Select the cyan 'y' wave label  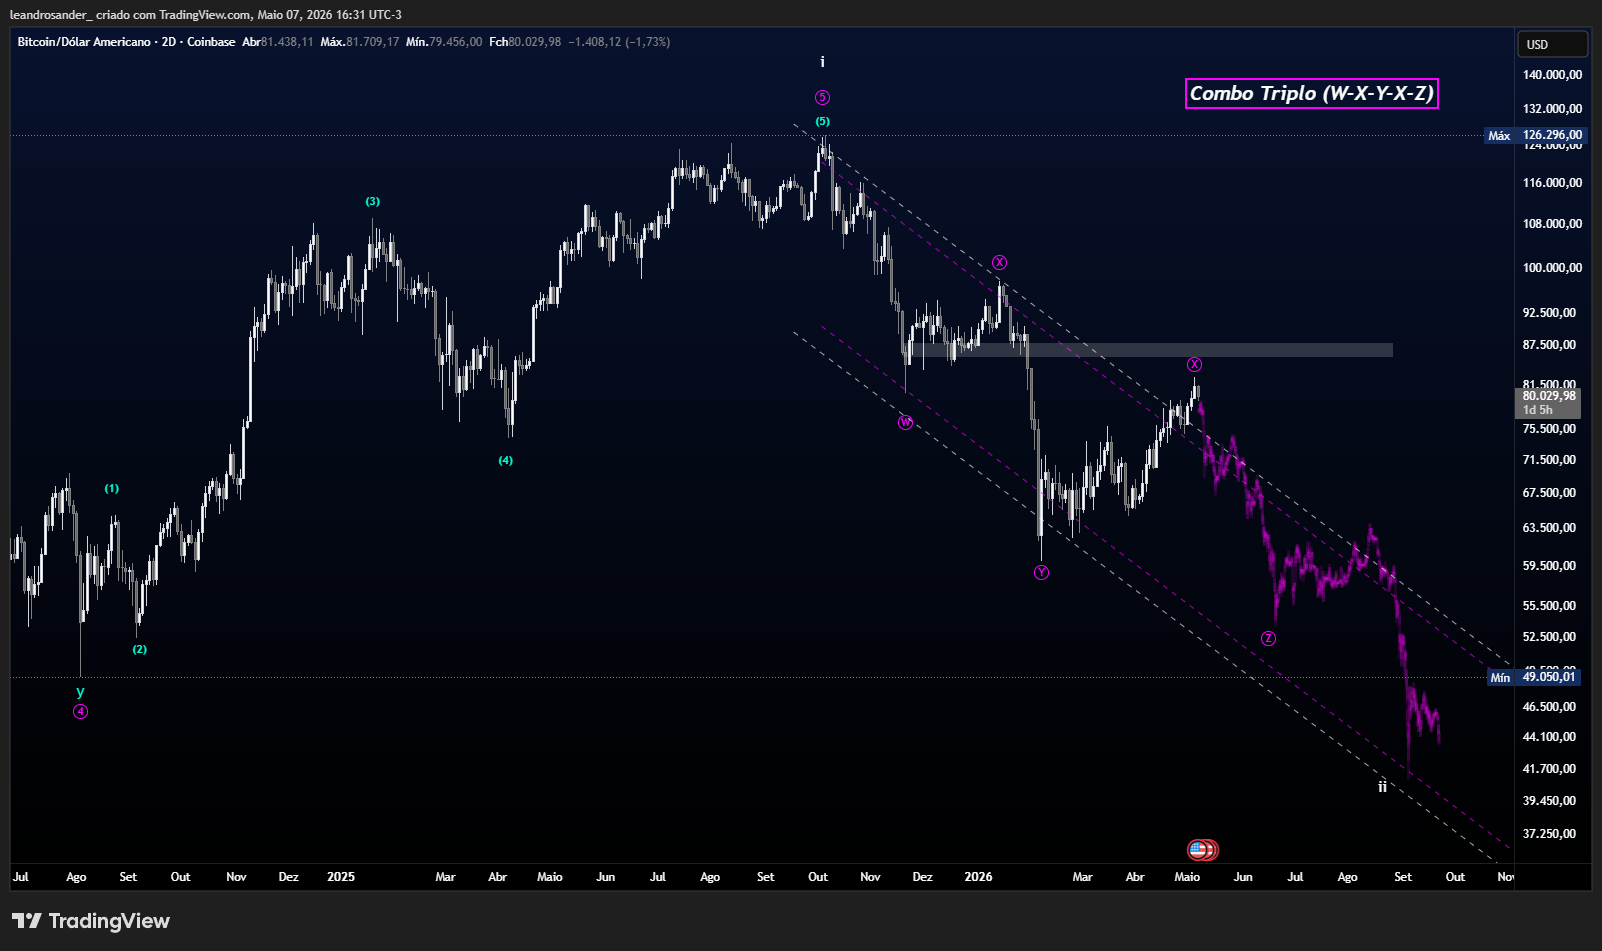coord(80,691)
